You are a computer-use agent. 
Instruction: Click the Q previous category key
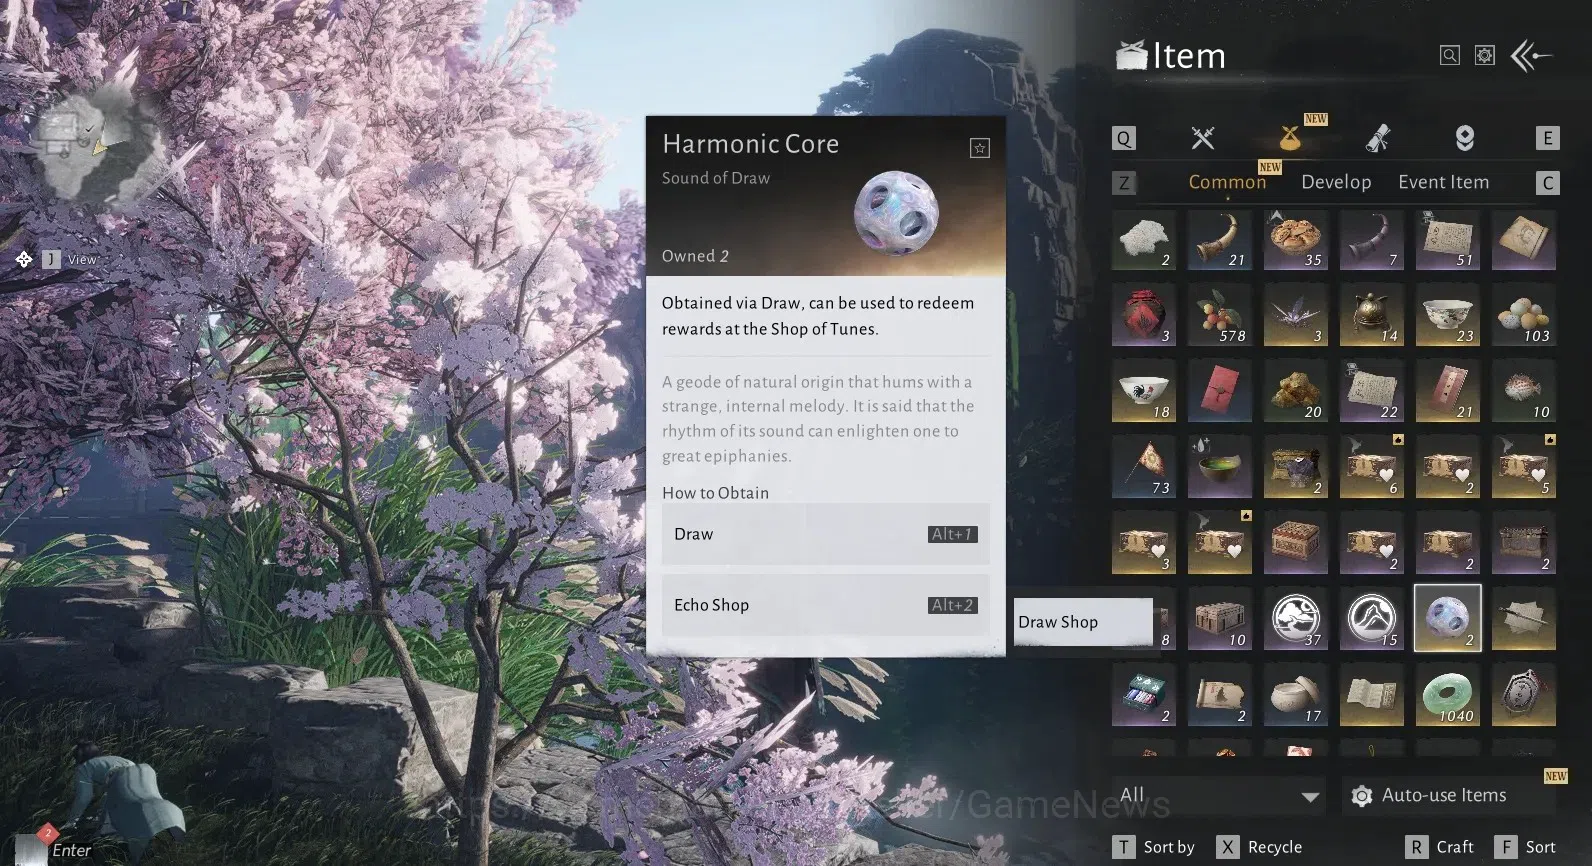pos(1124,138)
